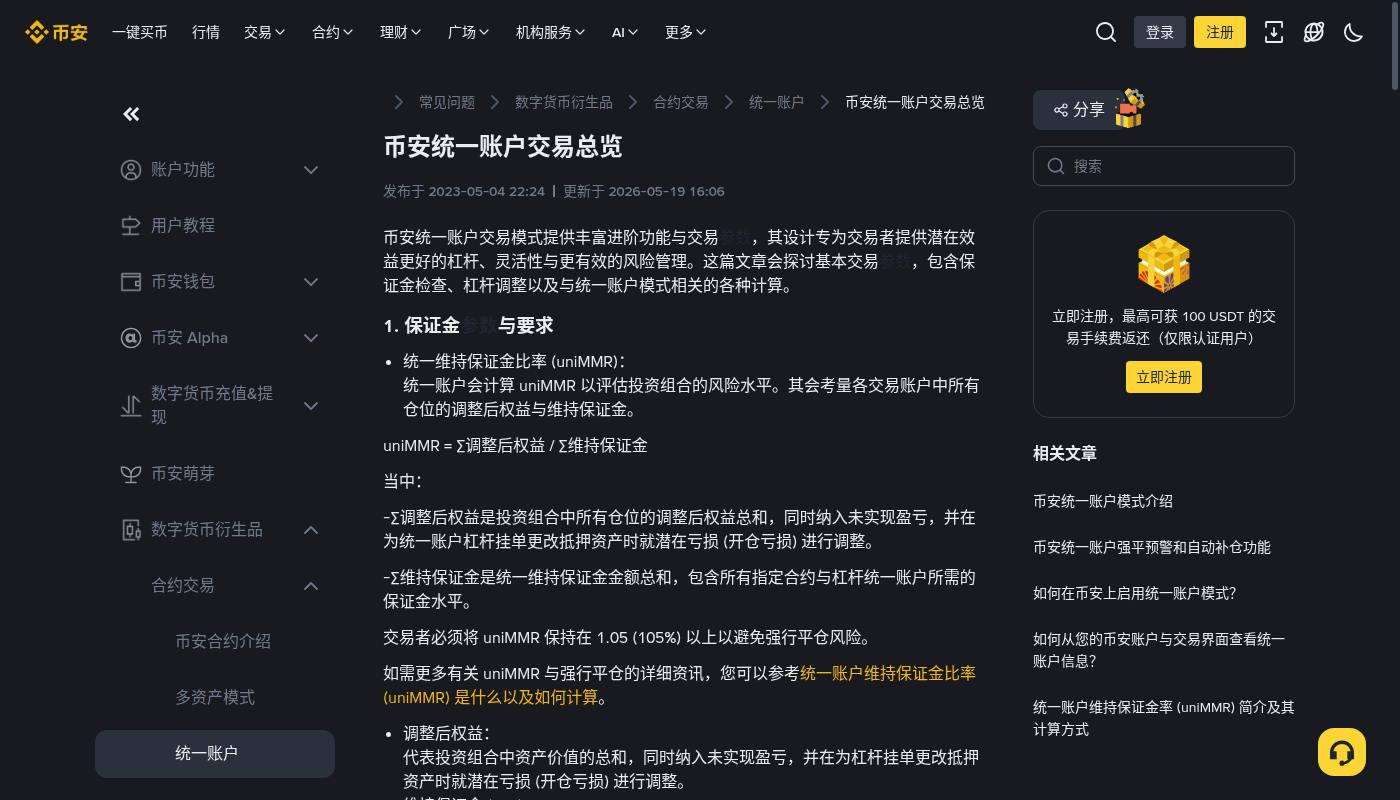Click the 数字货币衍生品 breadcrumb link

coord(564,102)
